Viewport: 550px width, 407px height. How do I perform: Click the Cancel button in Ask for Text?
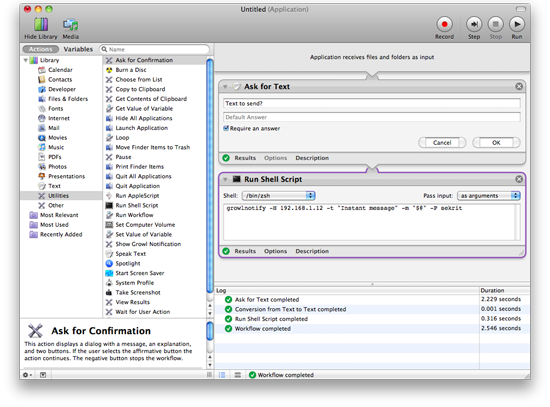442,142
